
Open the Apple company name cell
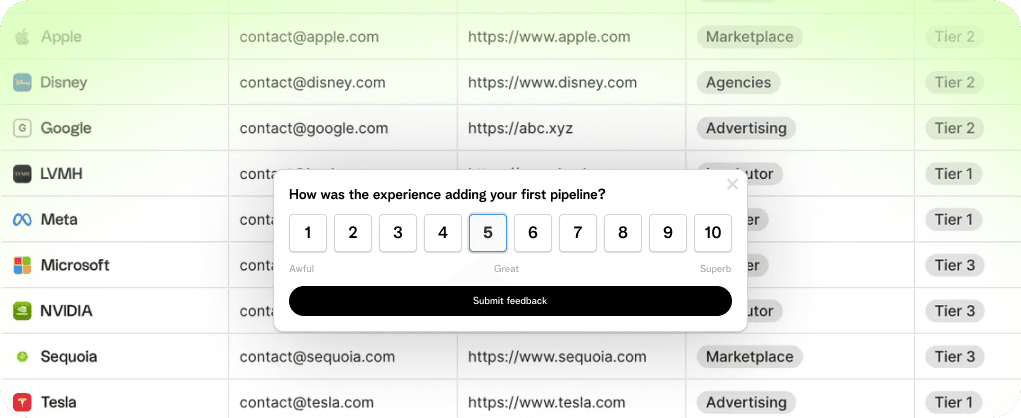pyautogui.click(x=115, y=36)
